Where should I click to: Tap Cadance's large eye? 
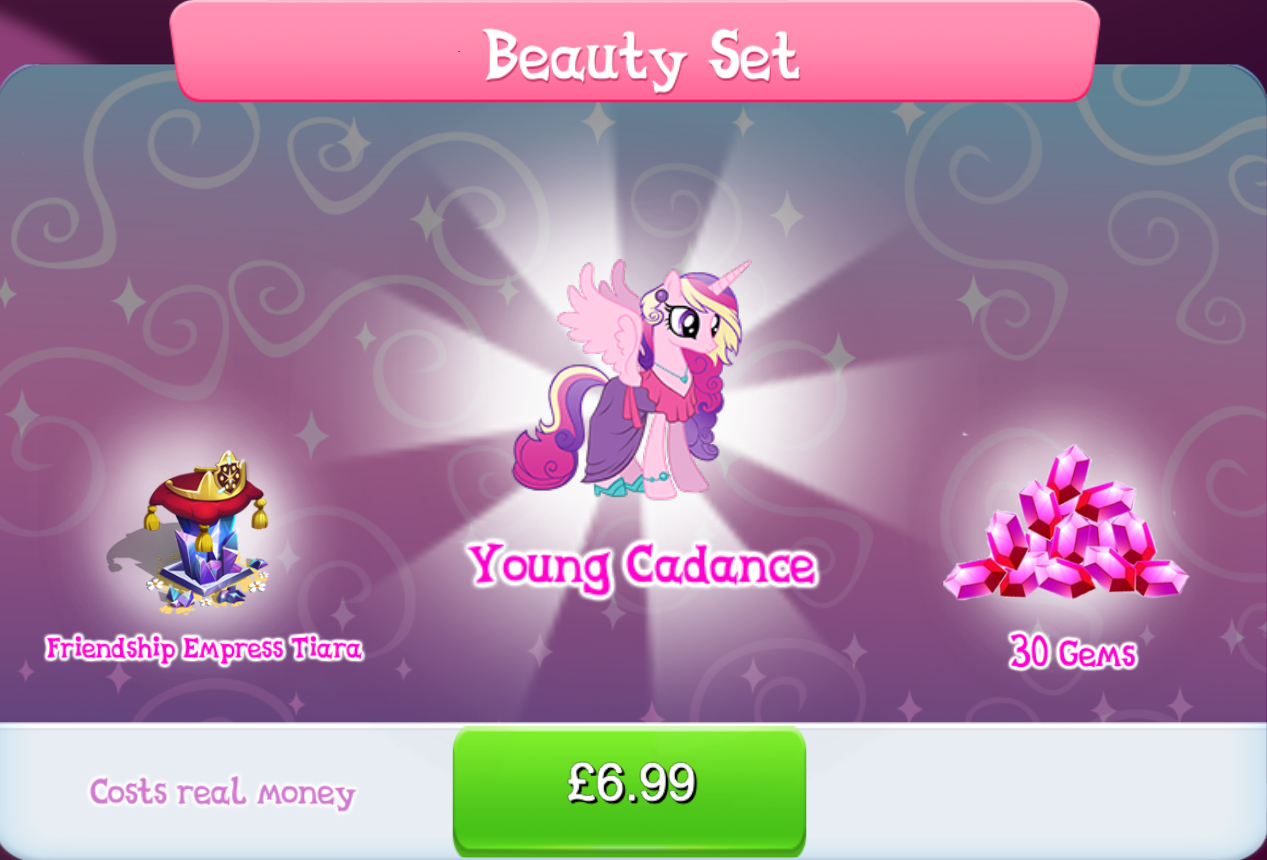[688, 321]
